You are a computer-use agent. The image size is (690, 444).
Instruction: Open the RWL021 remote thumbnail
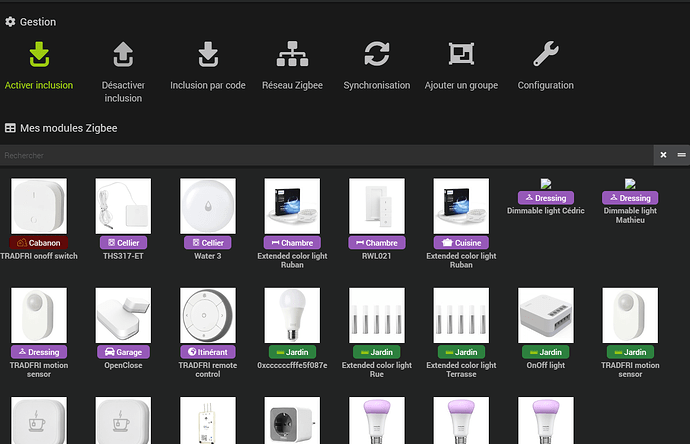tap(377, 206)
